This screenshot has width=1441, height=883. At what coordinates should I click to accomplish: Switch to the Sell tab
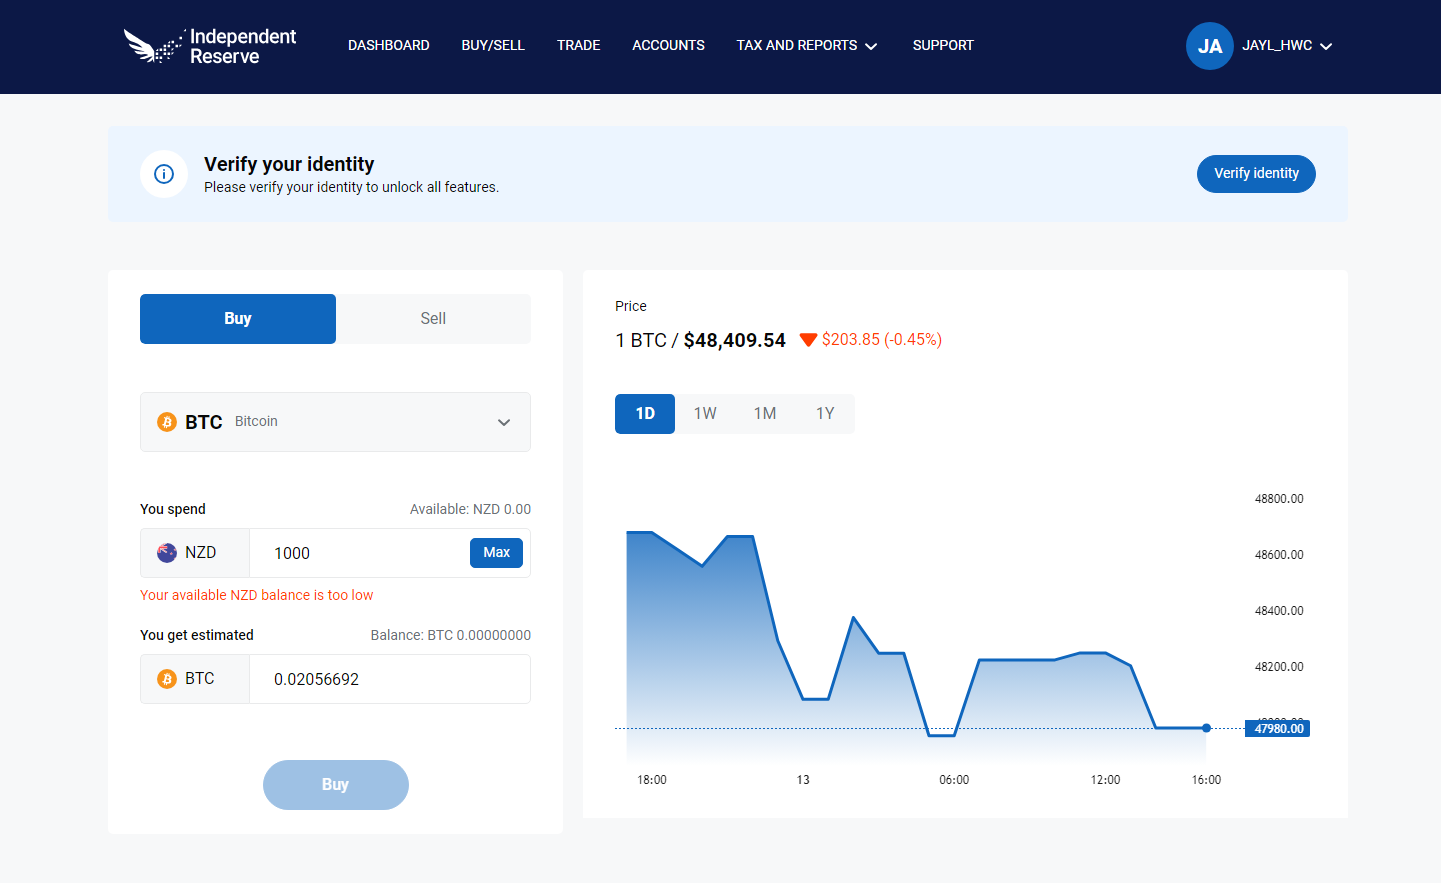(x=433, y=319)
